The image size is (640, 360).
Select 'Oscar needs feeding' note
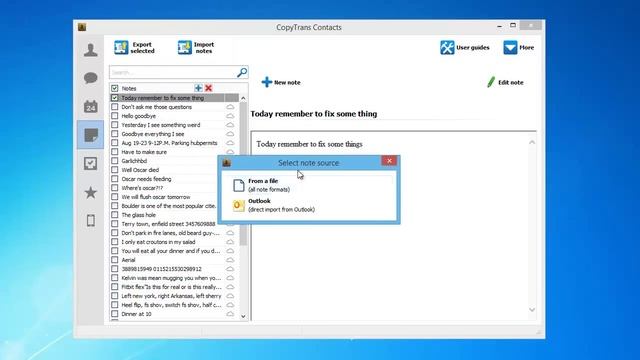tap(146, 179)
